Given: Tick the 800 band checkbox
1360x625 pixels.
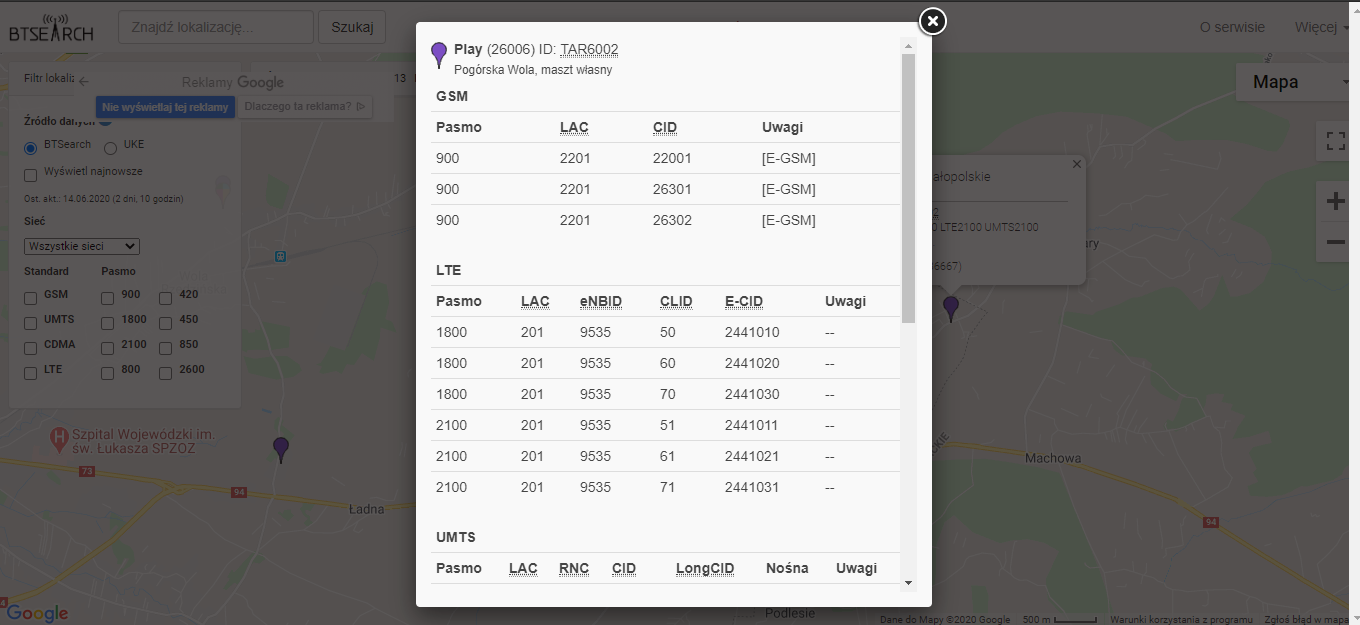Looking at the screenshot, I should click(x=108, y=373).
